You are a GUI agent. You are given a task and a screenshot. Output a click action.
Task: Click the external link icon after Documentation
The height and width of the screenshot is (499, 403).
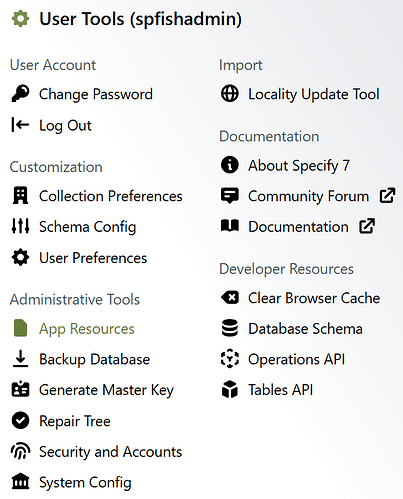tap(367, 226)
